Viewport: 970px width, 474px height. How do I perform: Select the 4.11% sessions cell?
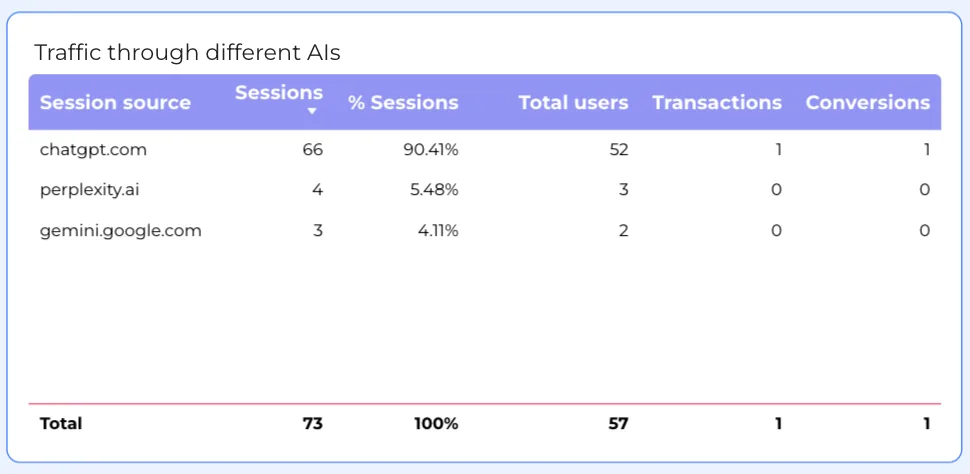438,230
